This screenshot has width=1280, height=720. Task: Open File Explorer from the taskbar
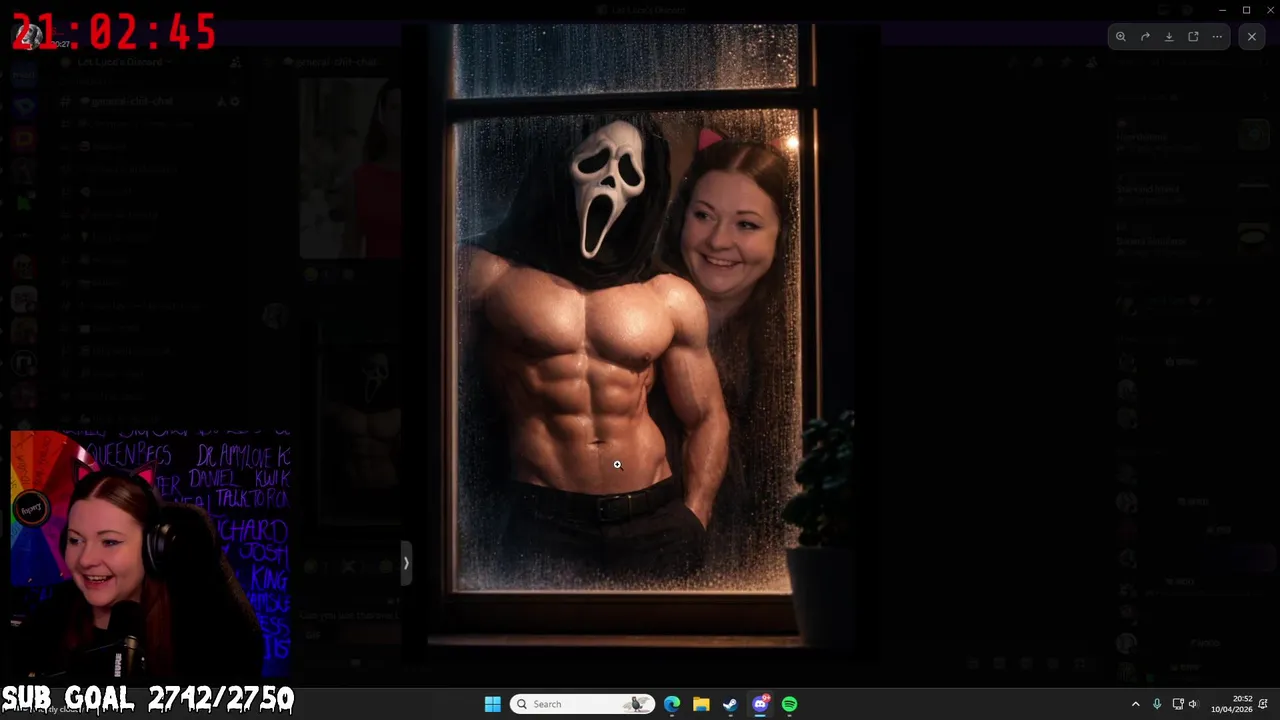point(701,704)
